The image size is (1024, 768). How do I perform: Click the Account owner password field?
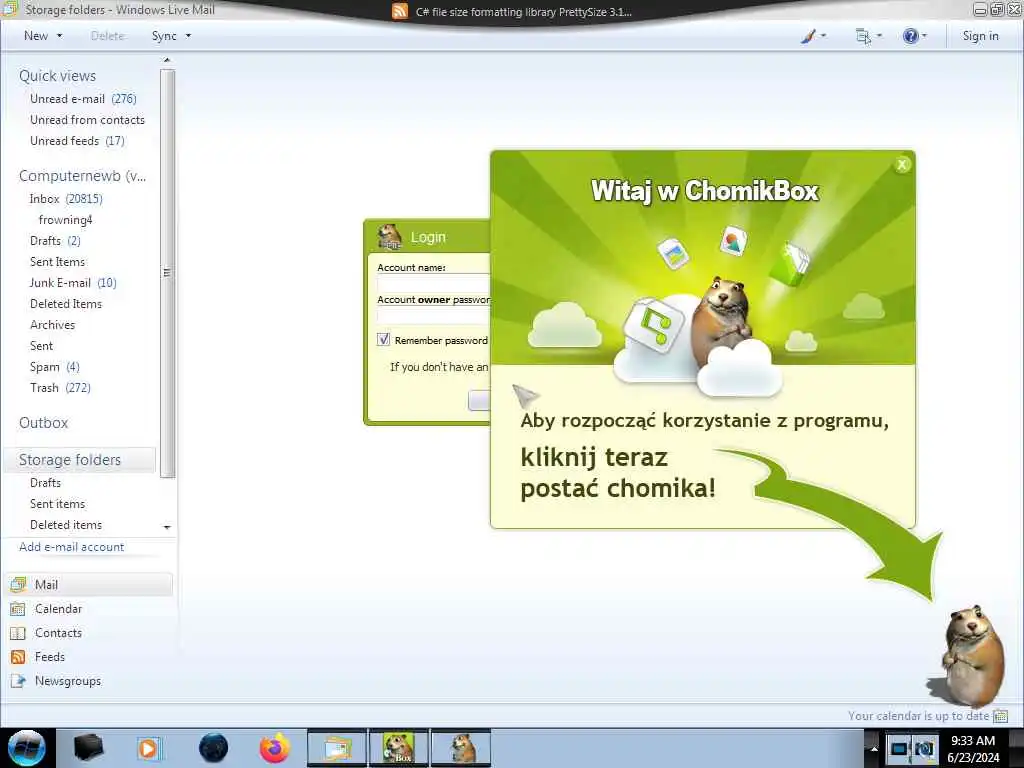(x=434, y=315)
